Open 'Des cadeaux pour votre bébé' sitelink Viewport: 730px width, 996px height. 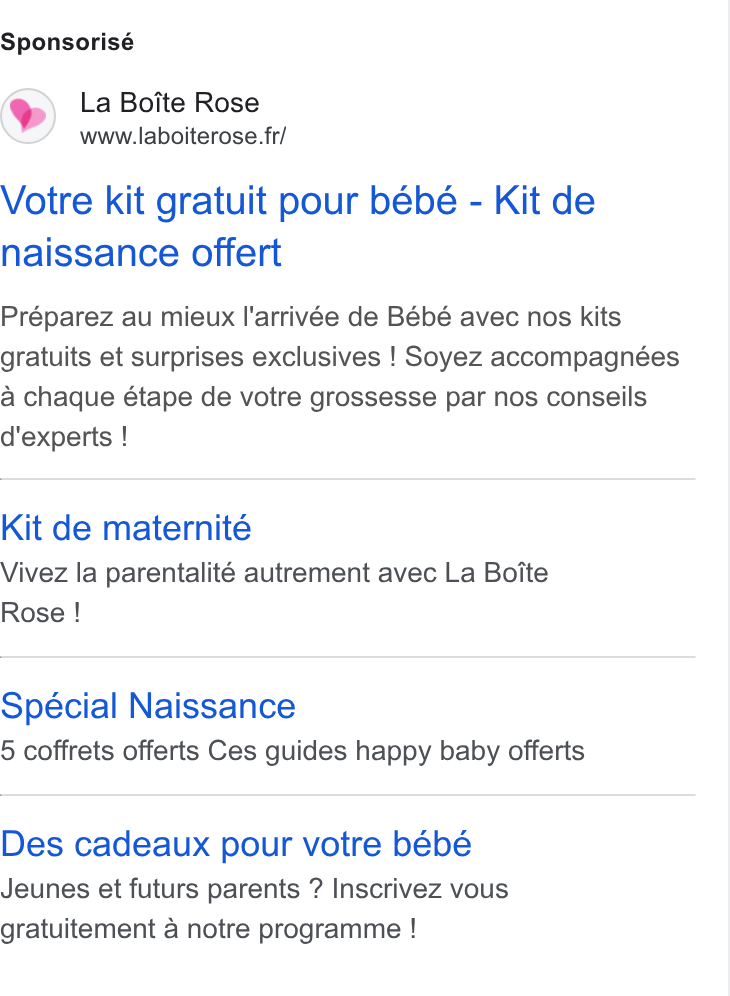(x=236, y=844)
